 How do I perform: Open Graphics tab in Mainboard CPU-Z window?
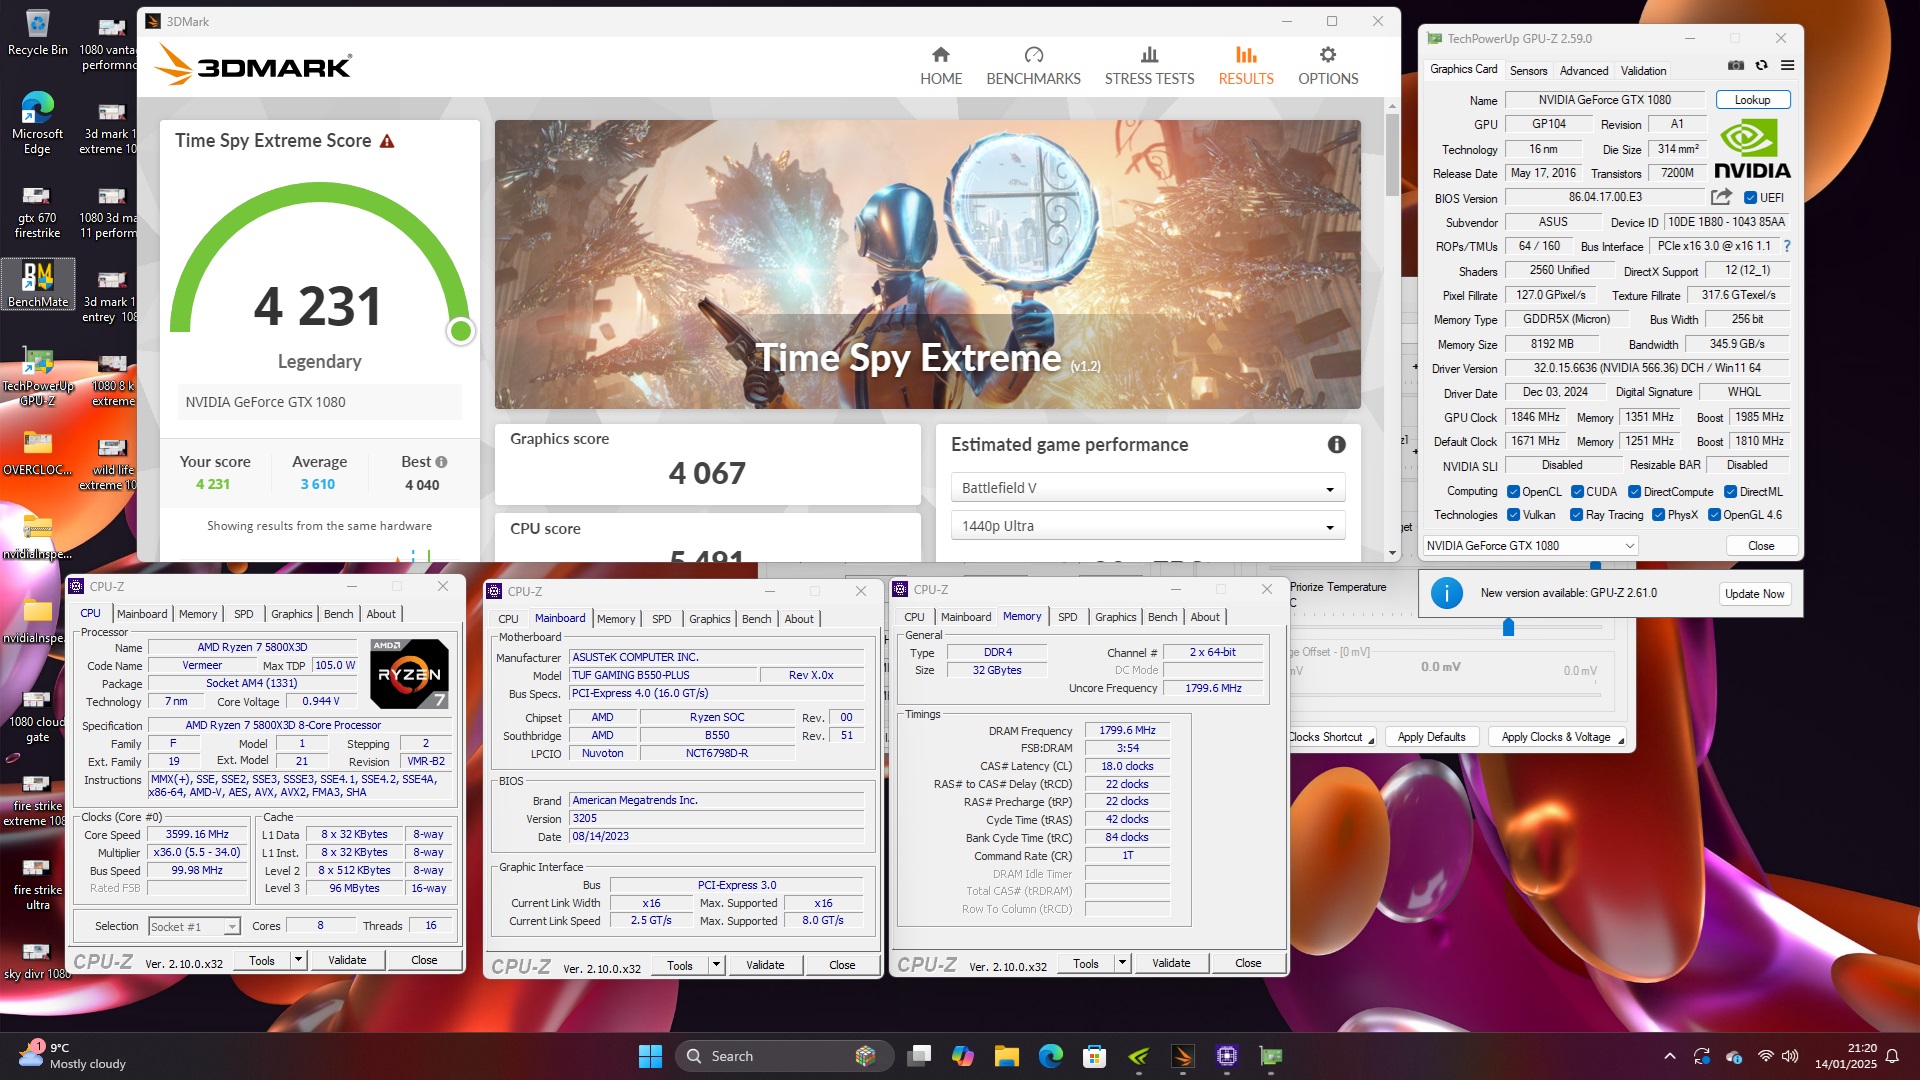709,619
